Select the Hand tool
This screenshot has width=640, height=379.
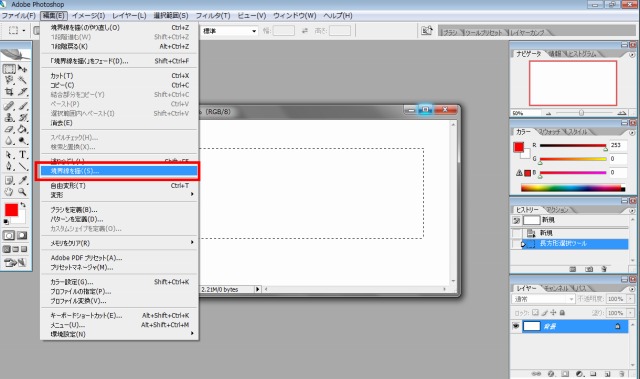click(9, 192)
